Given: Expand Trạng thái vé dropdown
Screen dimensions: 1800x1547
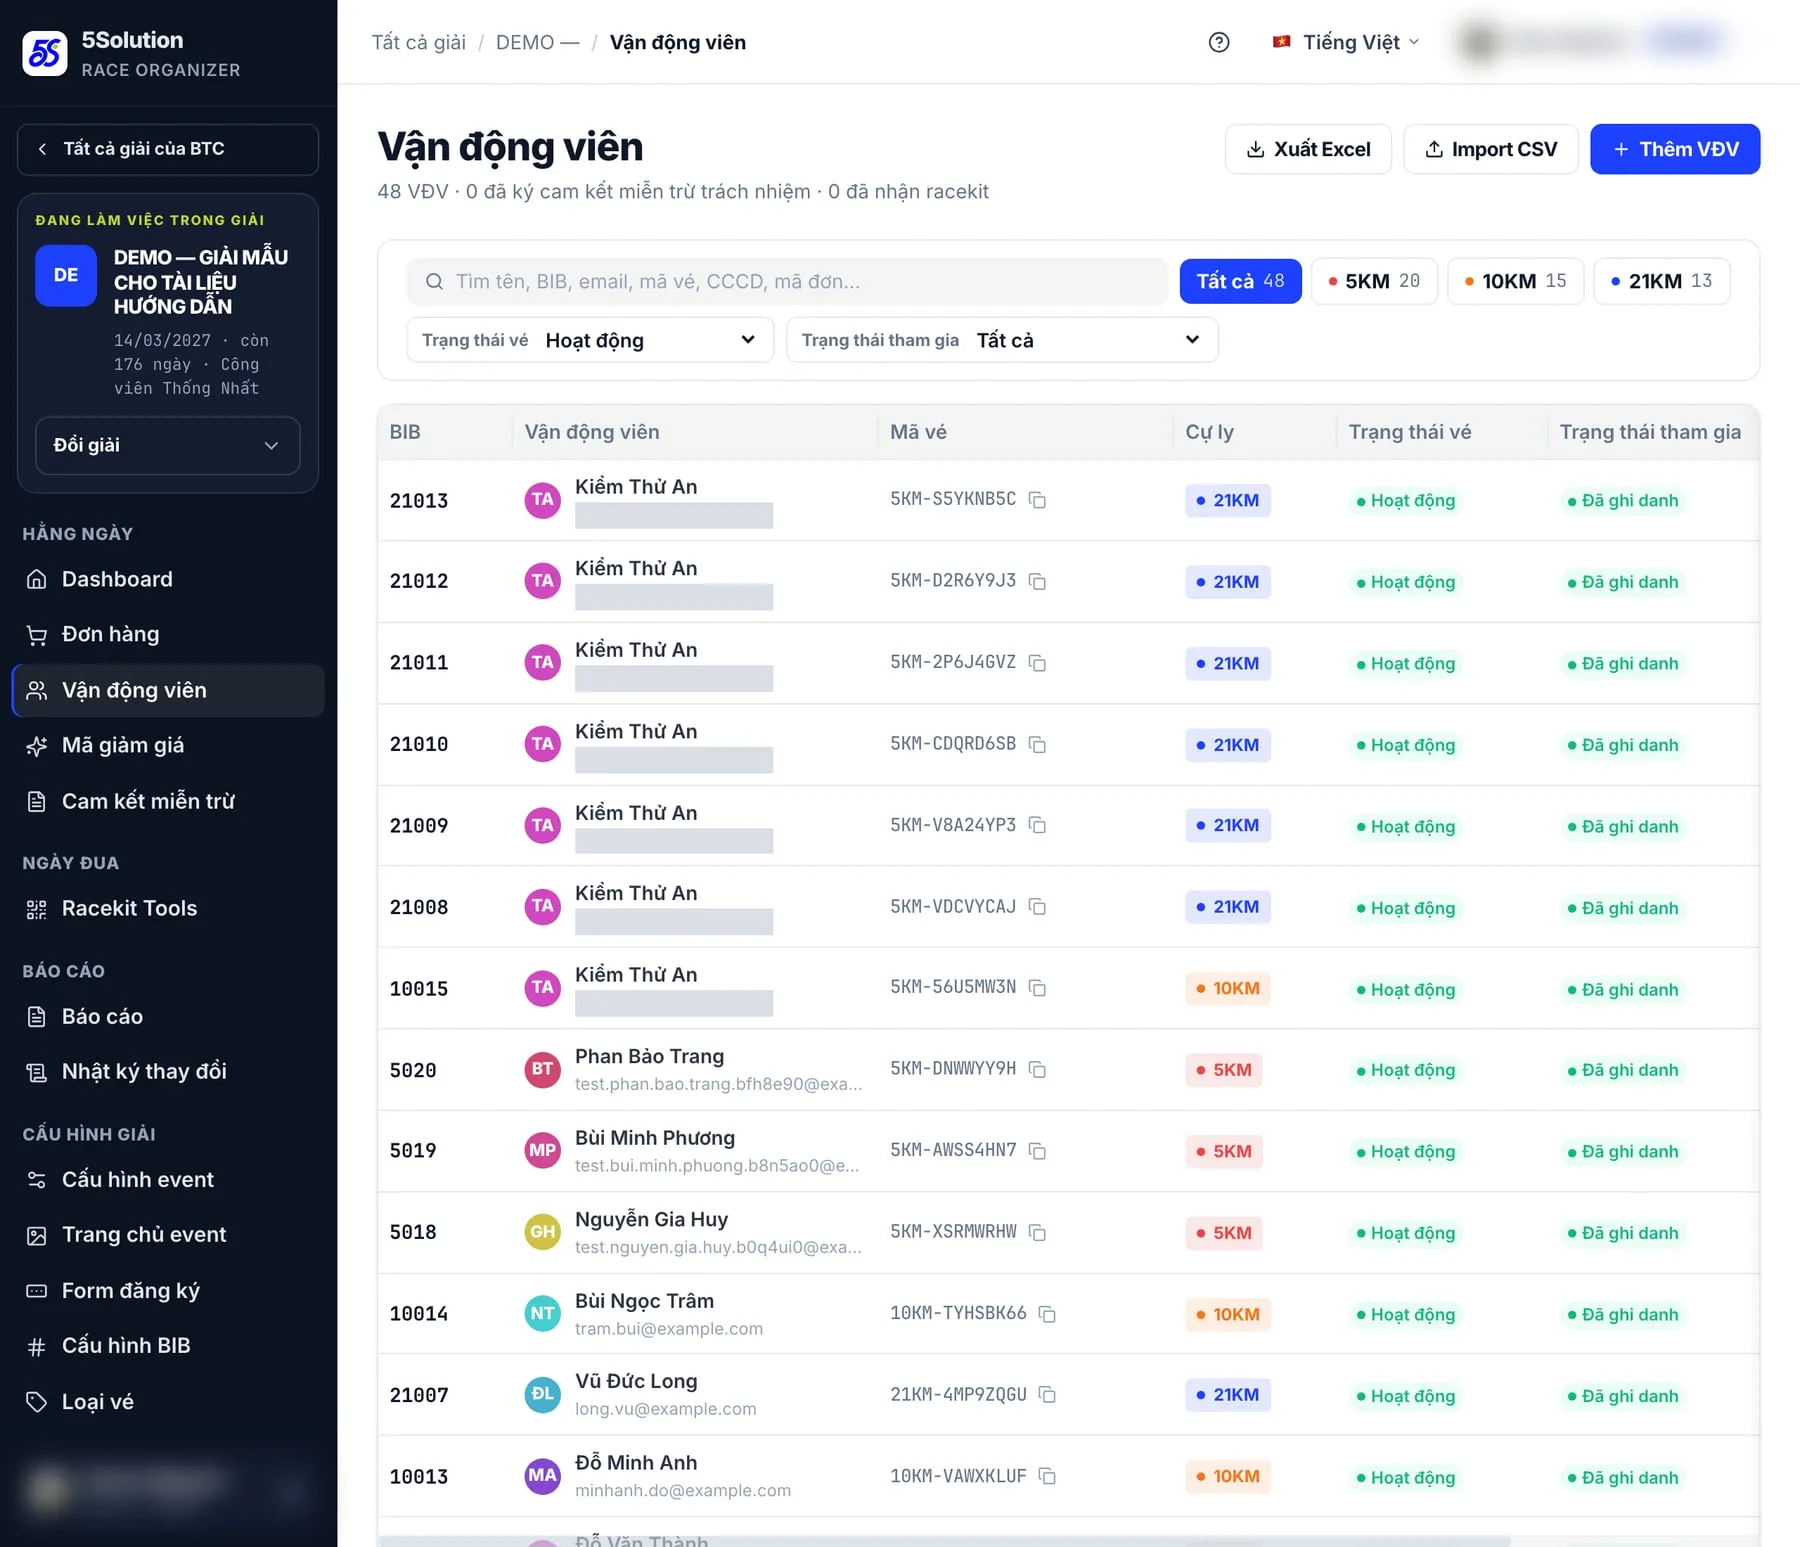Looking at the screenshot, I should pyautogui.click(x=590, y=340).
